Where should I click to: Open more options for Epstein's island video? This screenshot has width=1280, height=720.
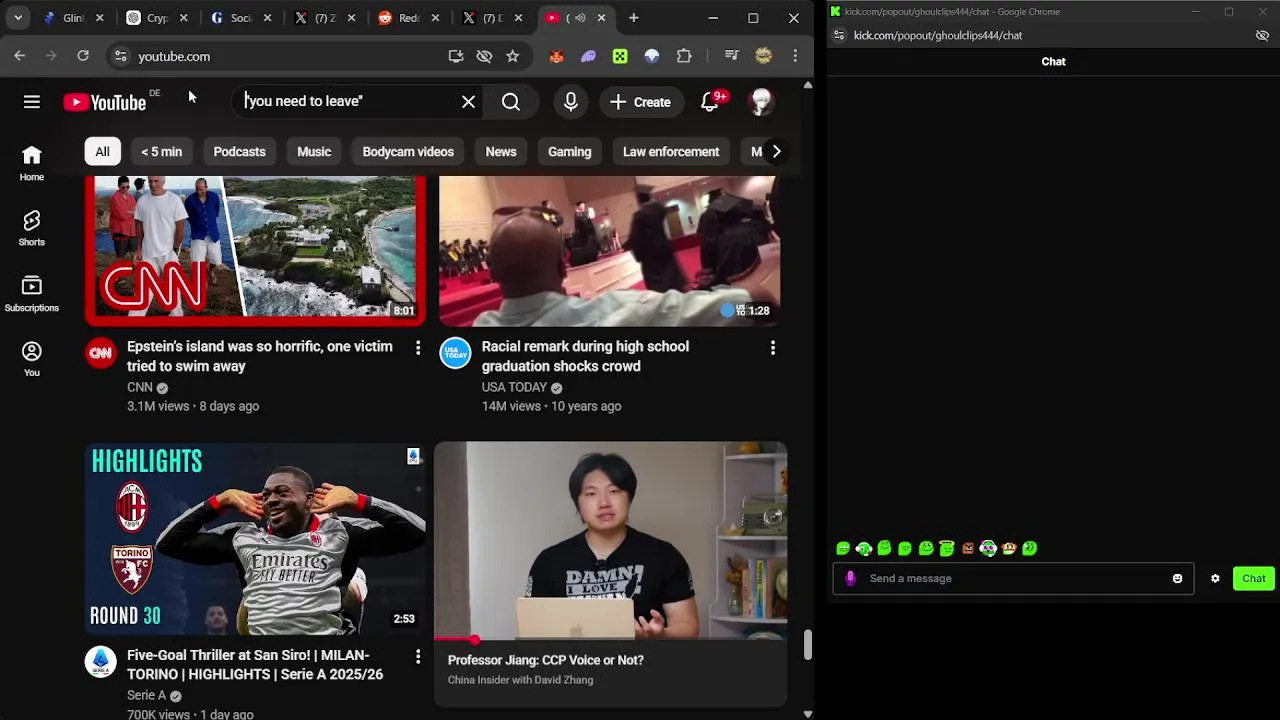tap(418, 348)
